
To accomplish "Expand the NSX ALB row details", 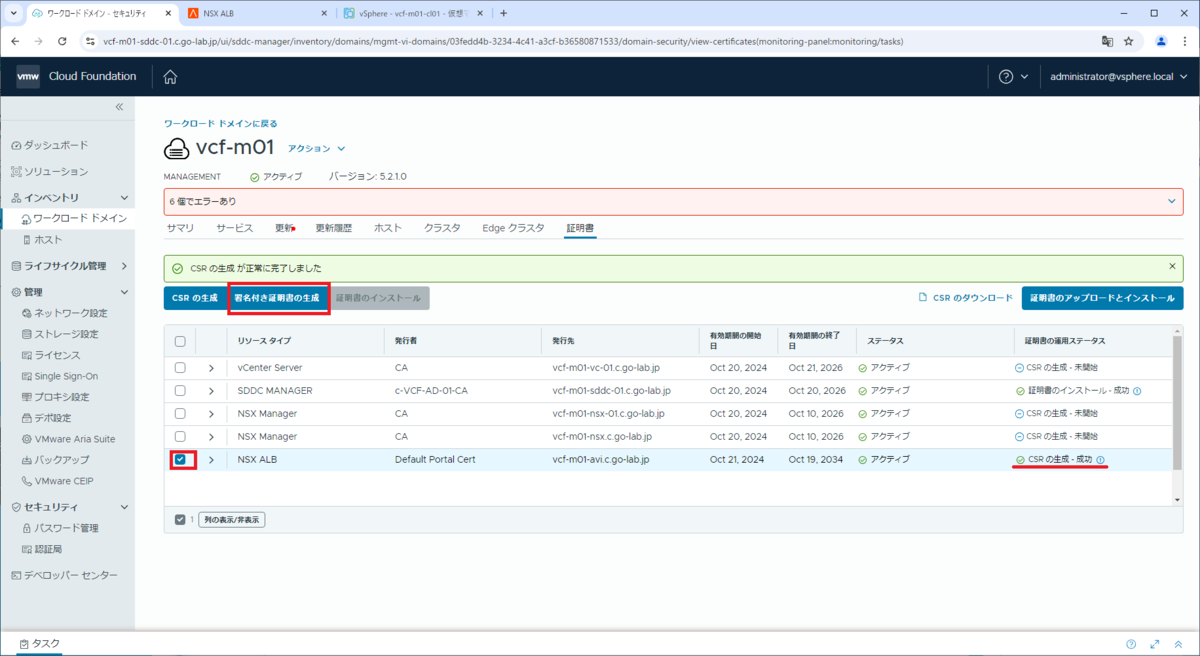I will (211, 460).
